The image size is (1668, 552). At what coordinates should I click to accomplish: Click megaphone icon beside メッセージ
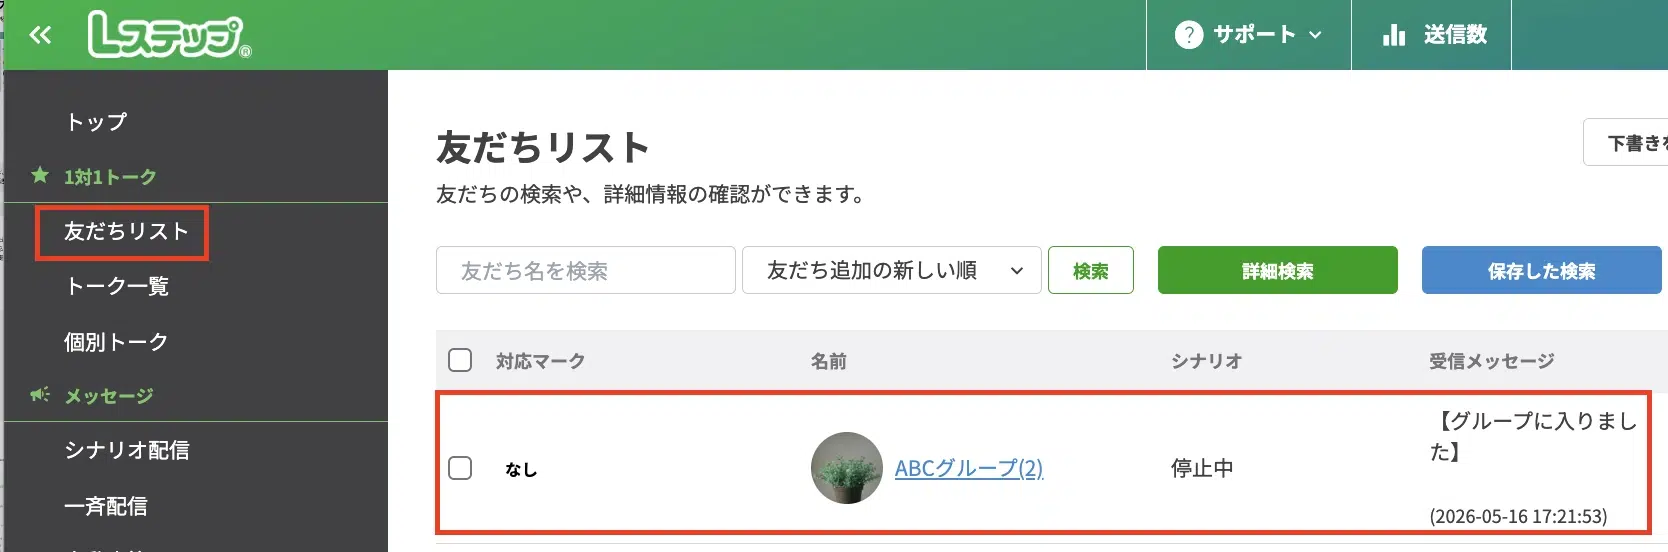(x=40, y=395)
